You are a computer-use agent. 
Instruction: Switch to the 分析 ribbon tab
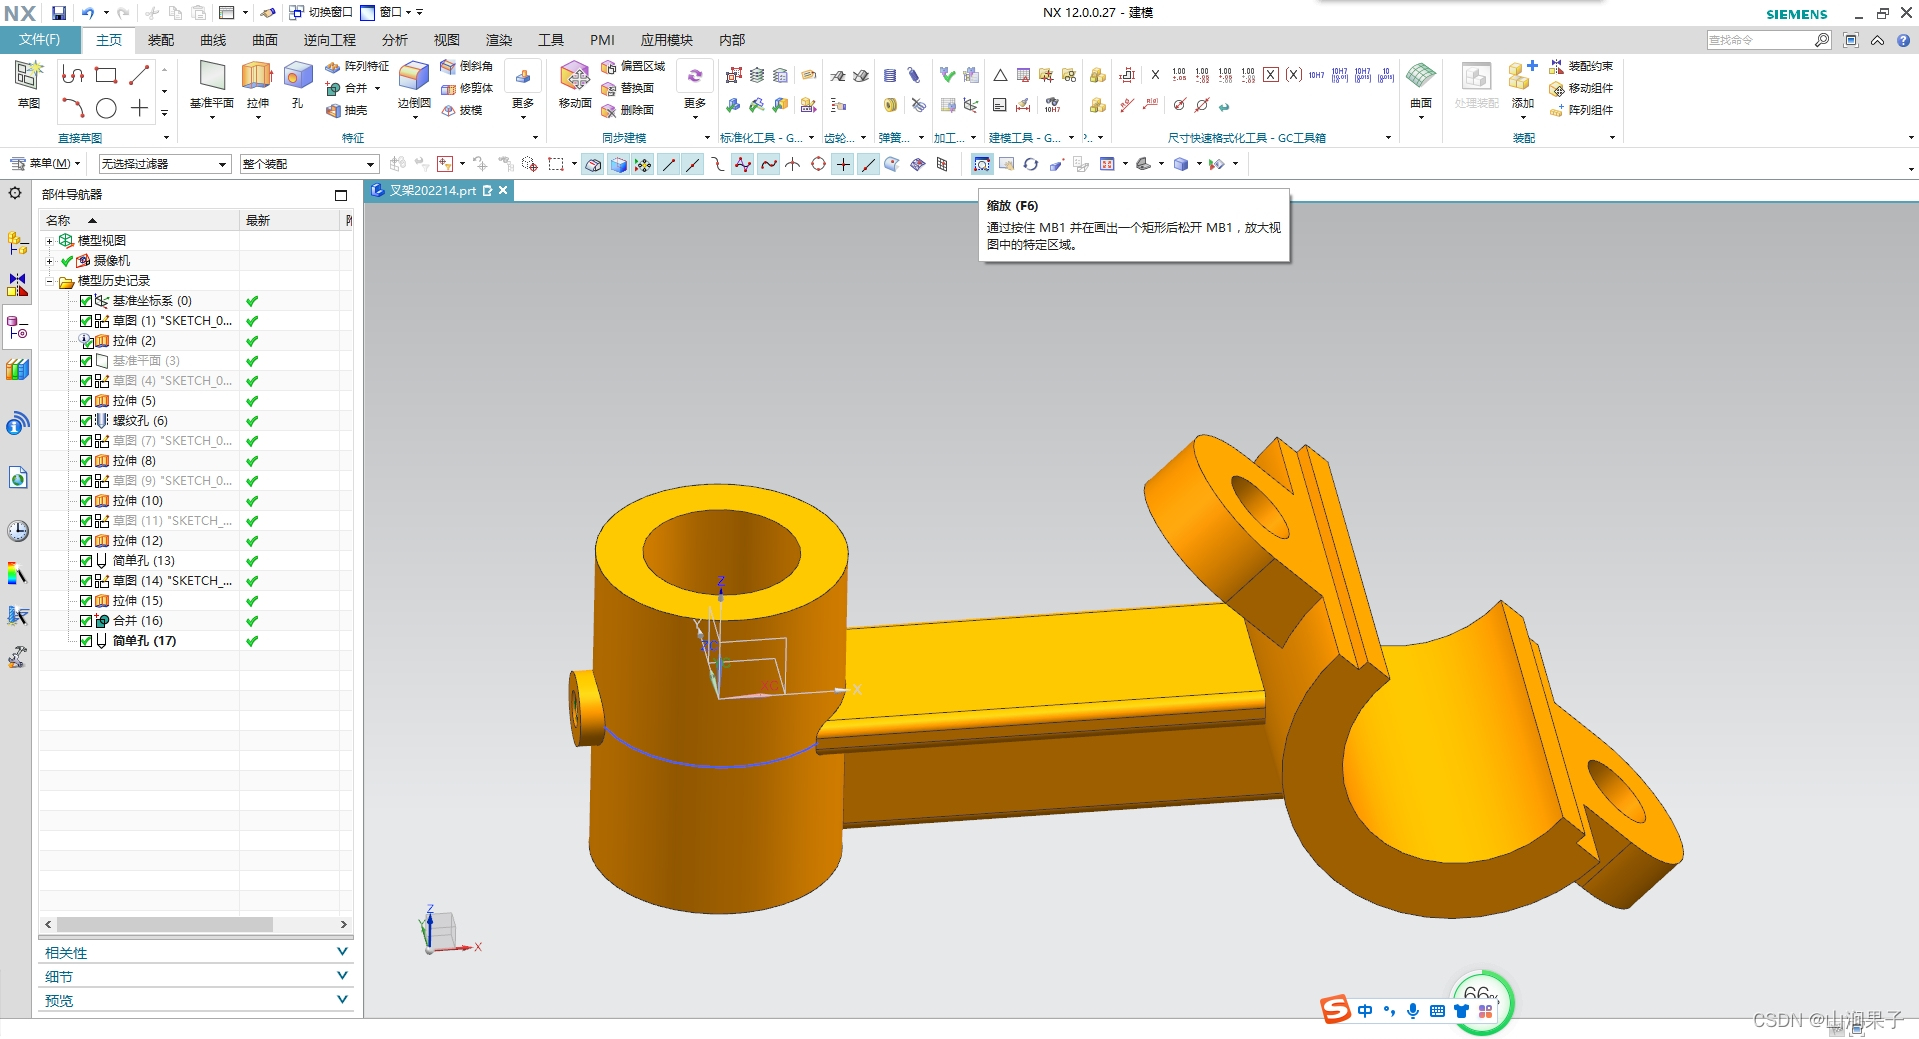coord(395,40)
